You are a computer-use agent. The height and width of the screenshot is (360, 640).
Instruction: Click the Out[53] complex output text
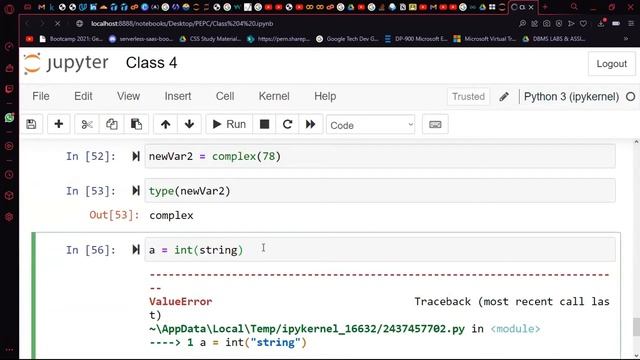click(x=171, y=215)
